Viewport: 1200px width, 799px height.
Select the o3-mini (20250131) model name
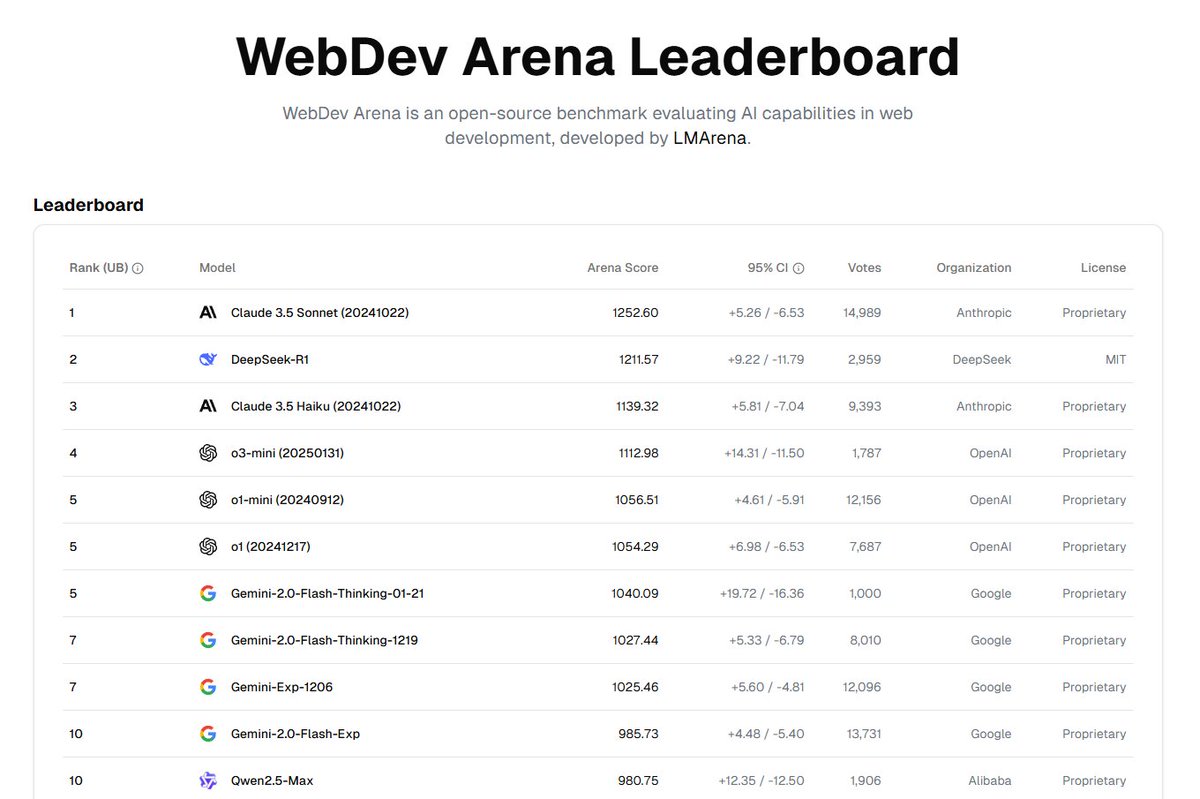point(287,453)
